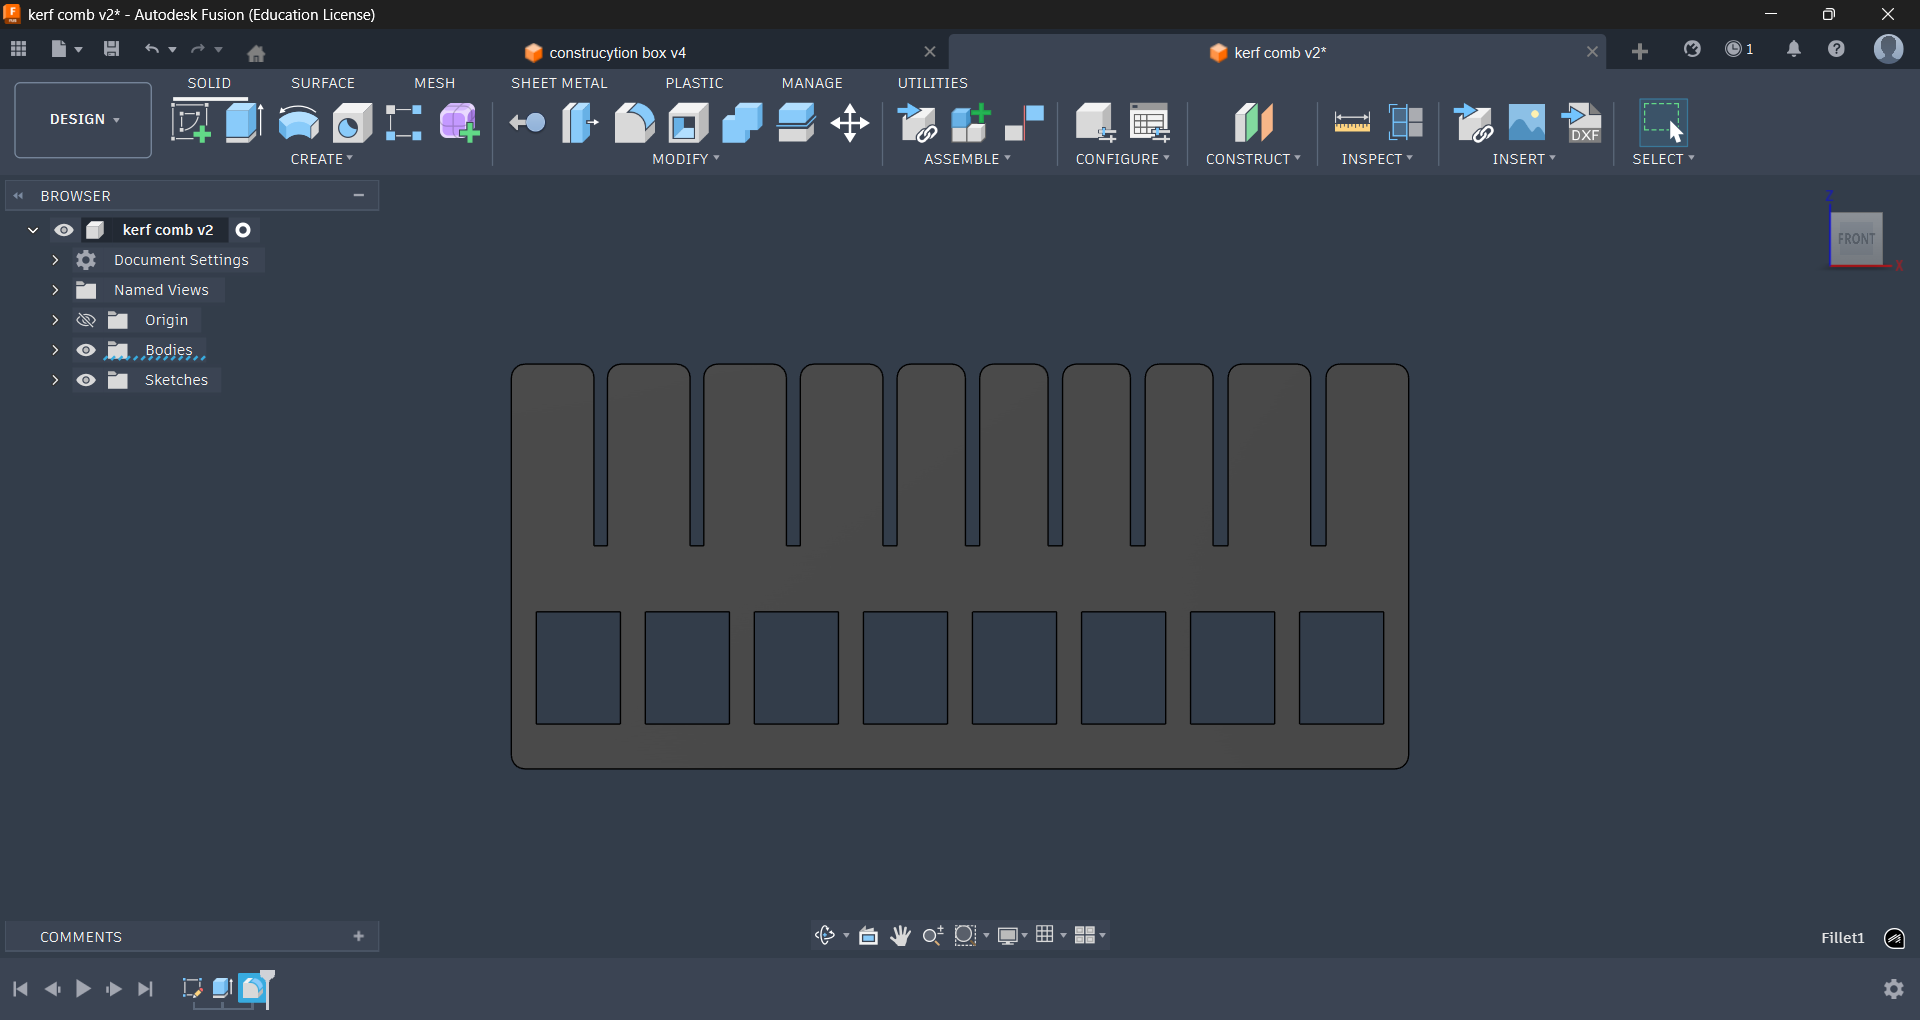The width and height of the screenshot is (1920, 1020).
Task: Toggle visibility of kerf comb v2 component
Action: pos(64,230)
